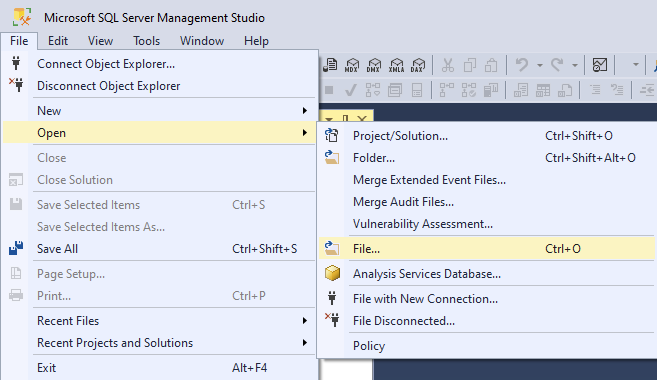Click the Display Estimated Execution Plan icon
657x380 pixels.
pos(372,90)
